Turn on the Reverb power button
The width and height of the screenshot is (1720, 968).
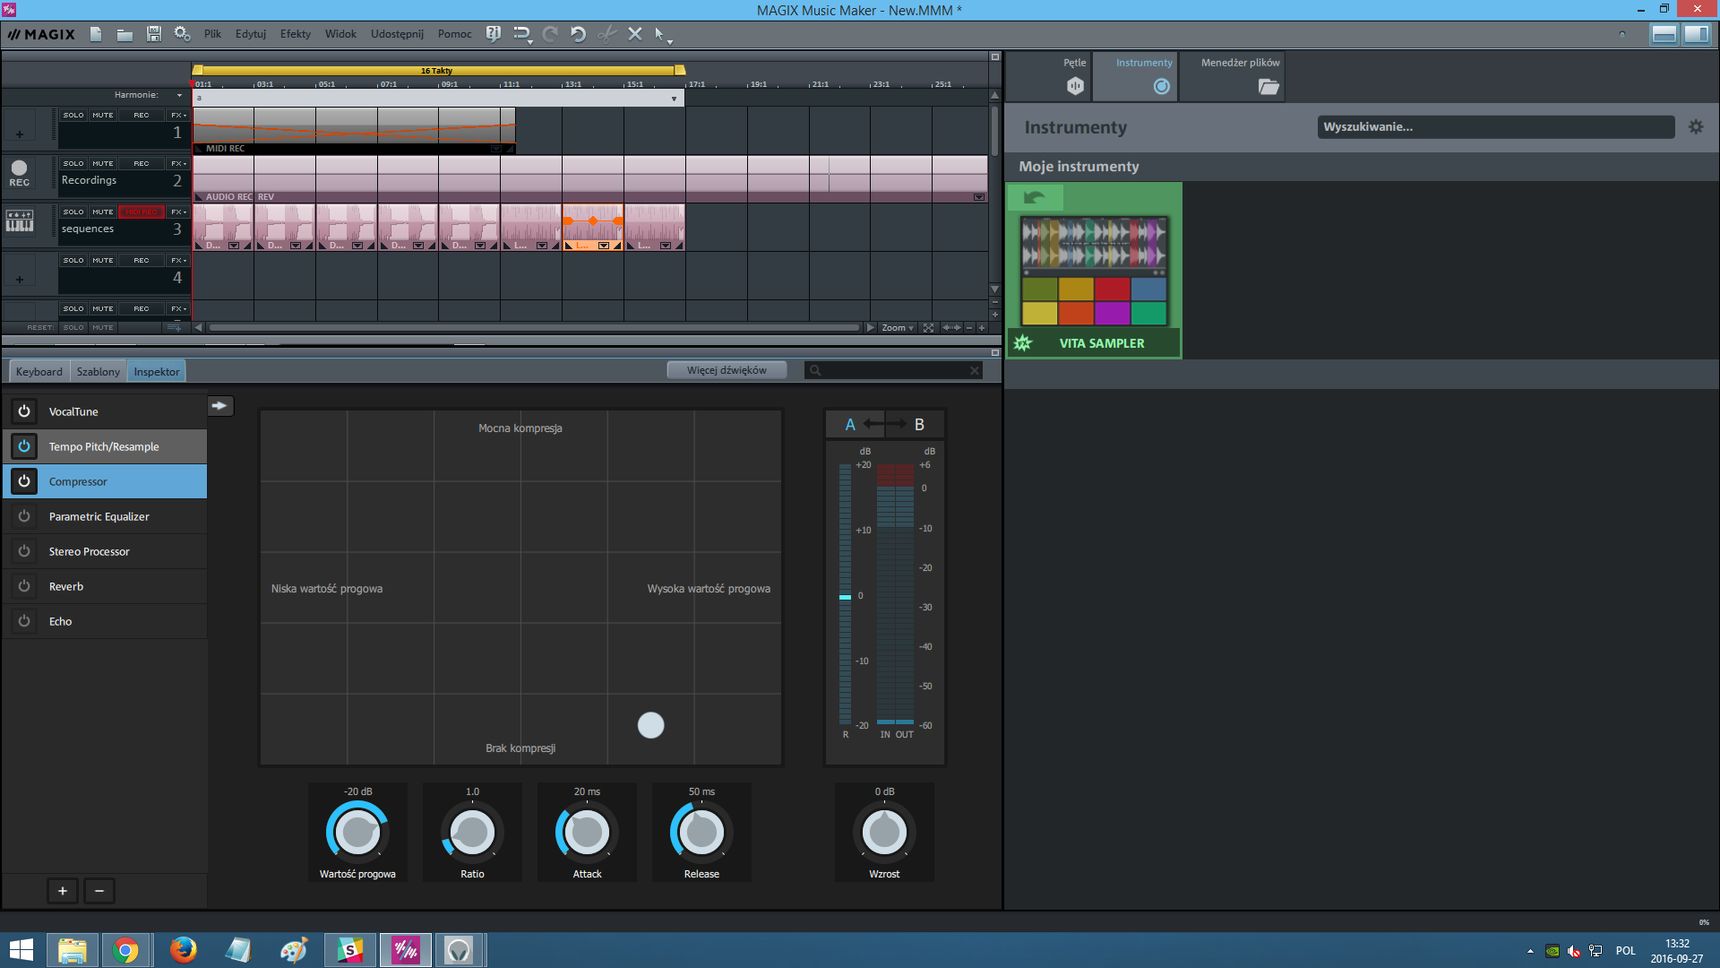pos(24,586)
